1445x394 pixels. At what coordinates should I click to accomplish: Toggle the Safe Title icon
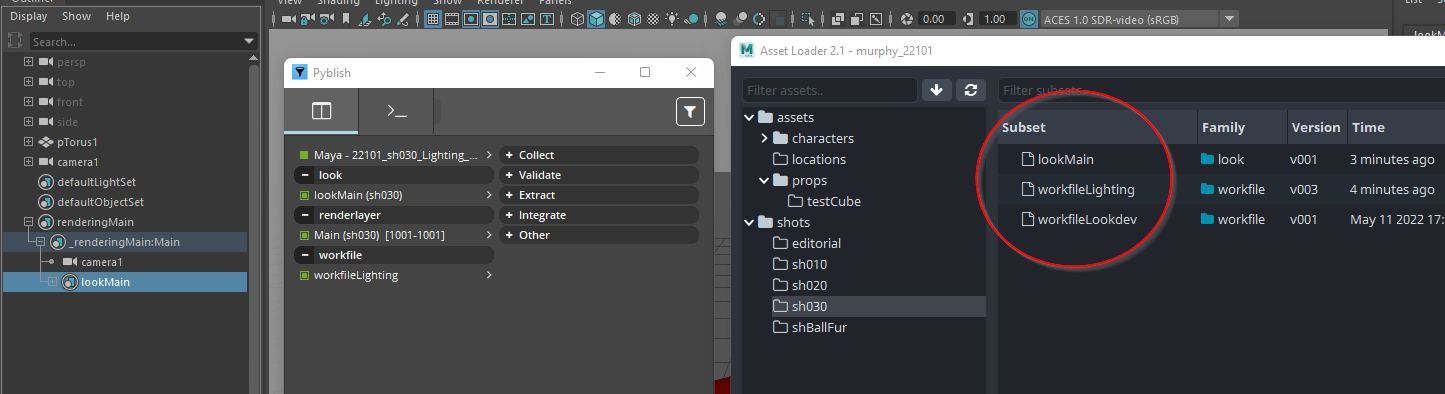point(547,19)
